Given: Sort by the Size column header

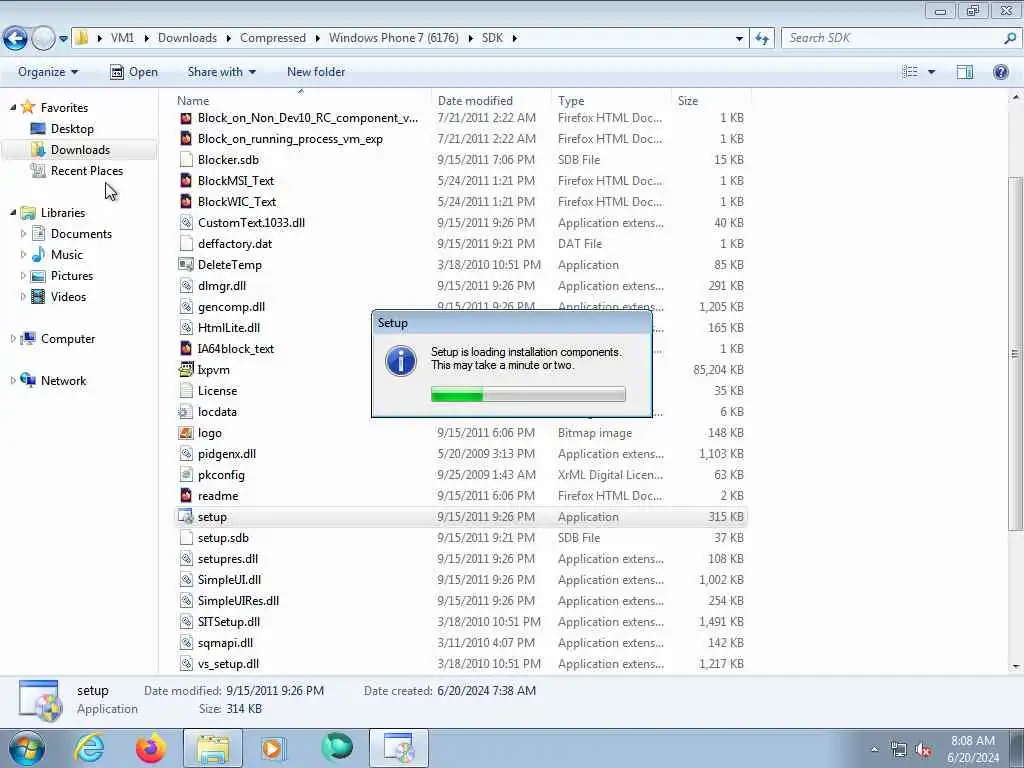Looking at the screenshot, I should coord(712,101).
